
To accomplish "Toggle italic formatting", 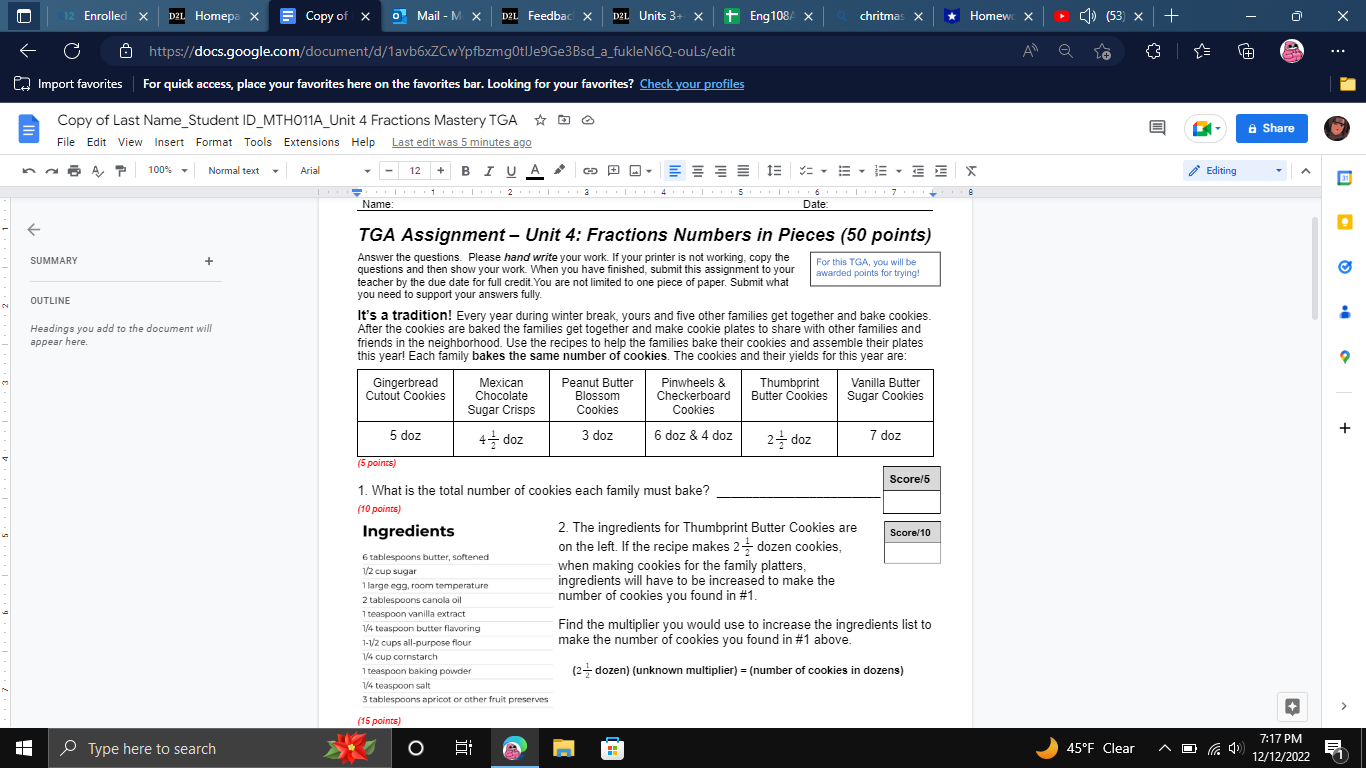I will (x=488, y=170).
